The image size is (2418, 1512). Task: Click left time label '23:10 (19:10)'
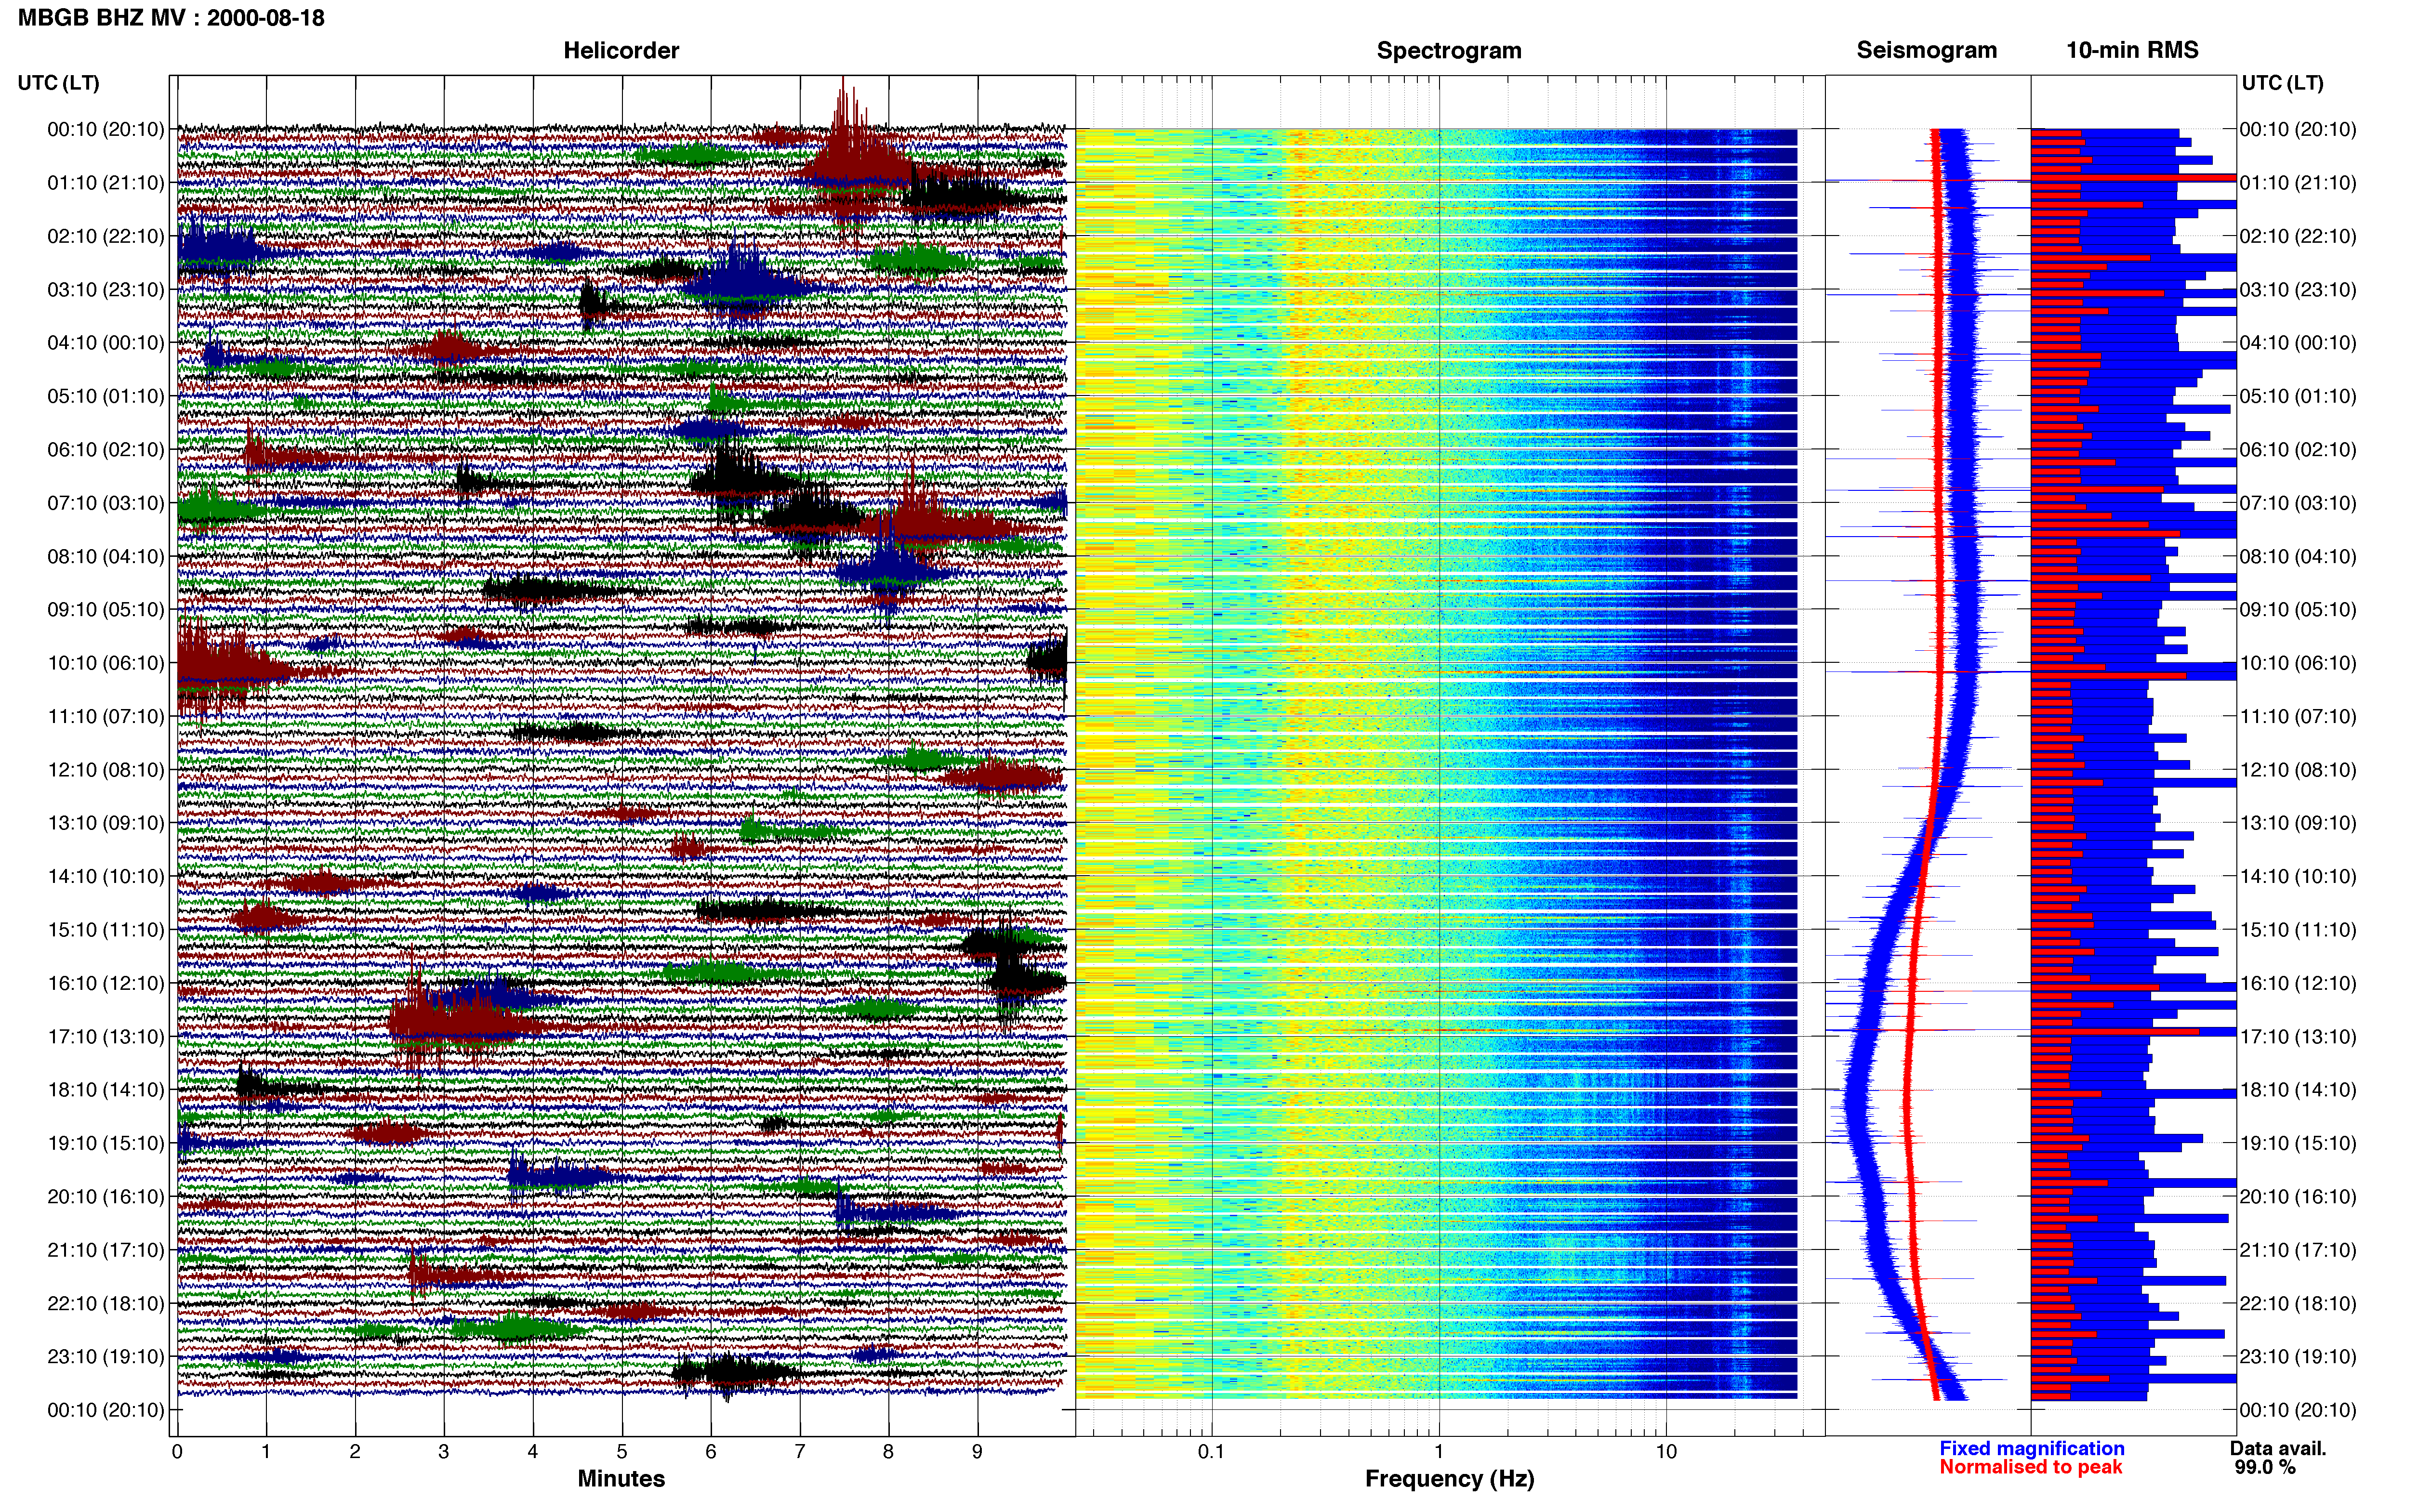coord(106,1357)
